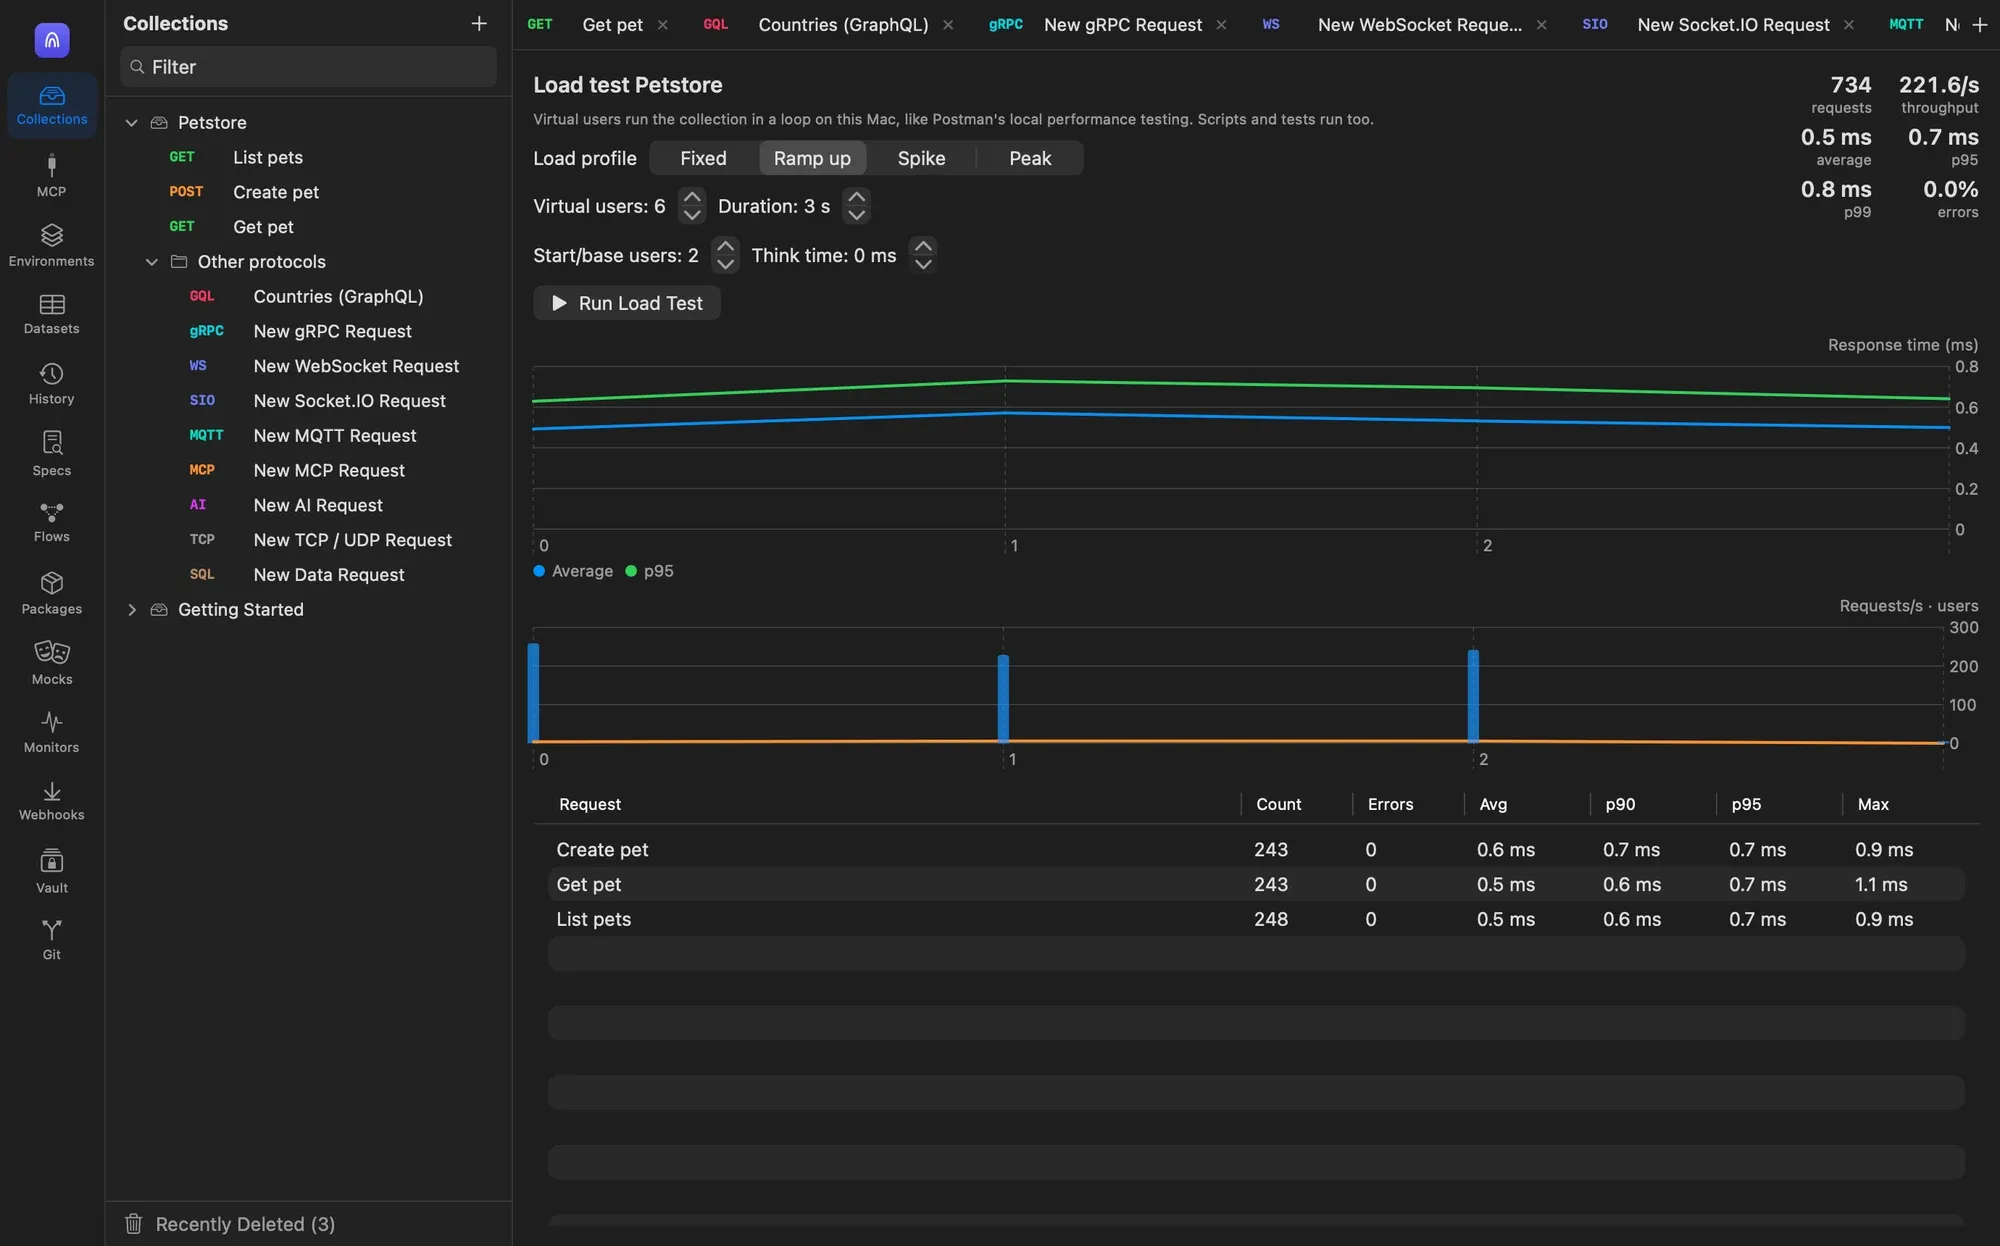Select the Fixed load profile
The width and height of the screenshot is (2000, 1246).
[703, 158]
